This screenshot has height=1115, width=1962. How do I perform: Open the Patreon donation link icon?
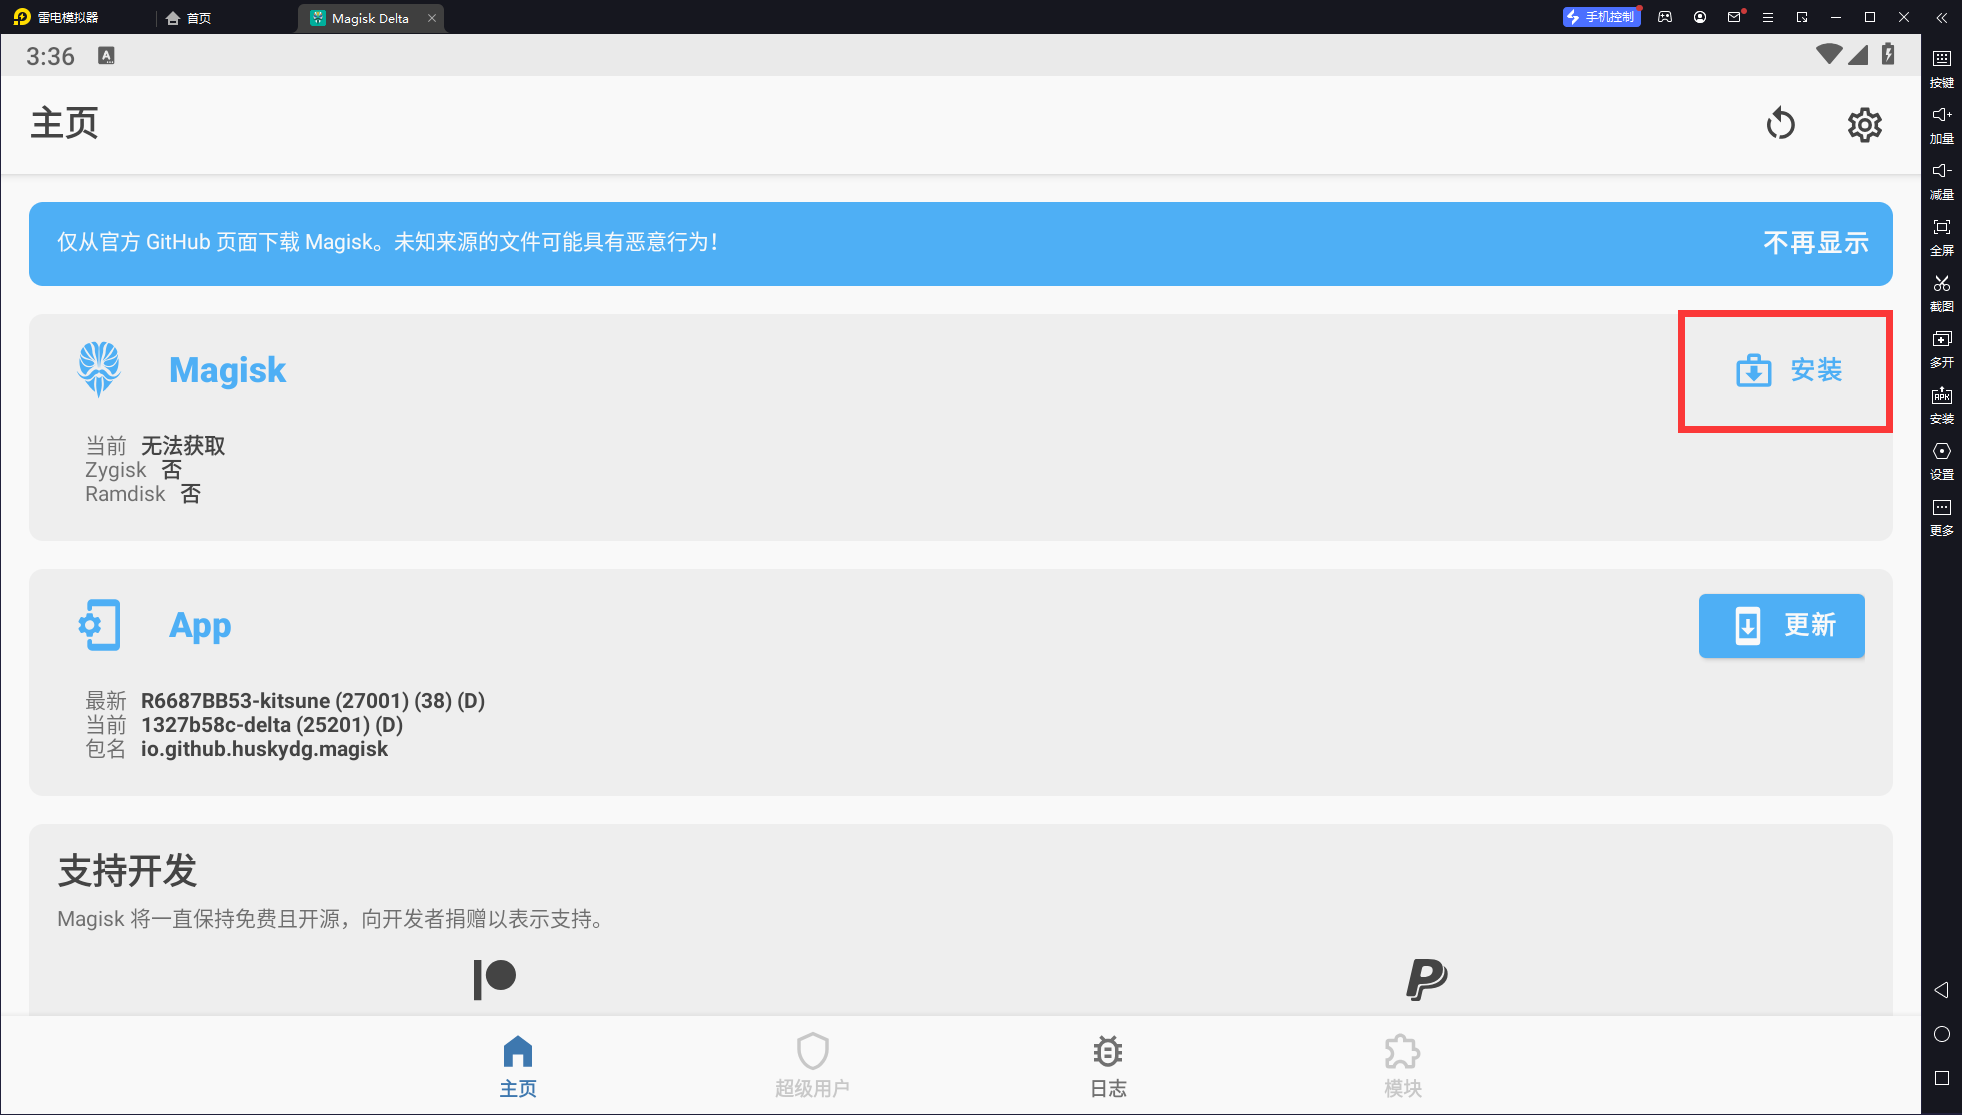[494, 979]
